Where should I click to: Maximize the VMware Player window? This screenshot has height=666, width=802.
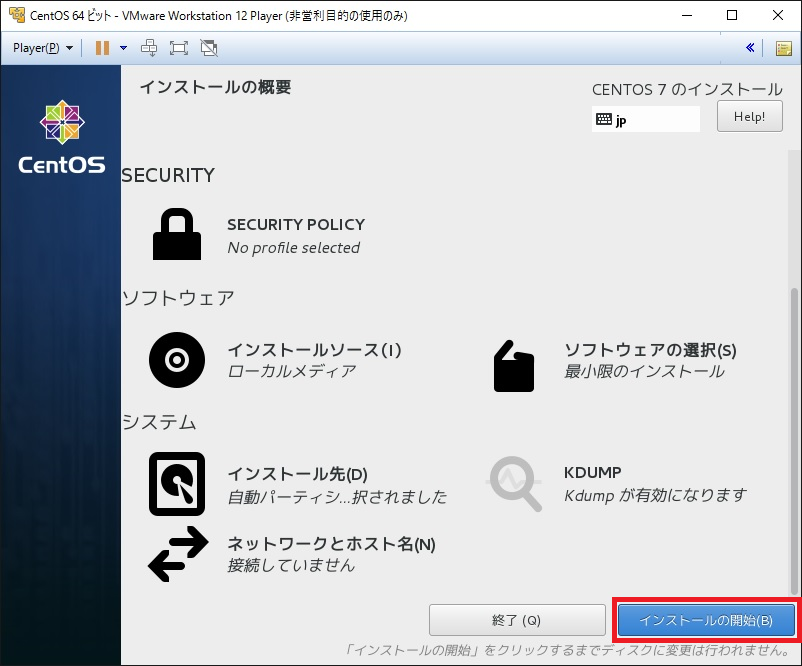point(732,15)
